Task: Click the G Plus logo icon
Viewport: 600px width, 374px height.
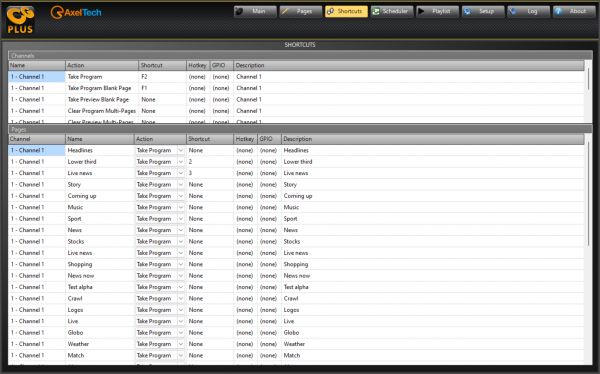Action: [x=20, y=20]
